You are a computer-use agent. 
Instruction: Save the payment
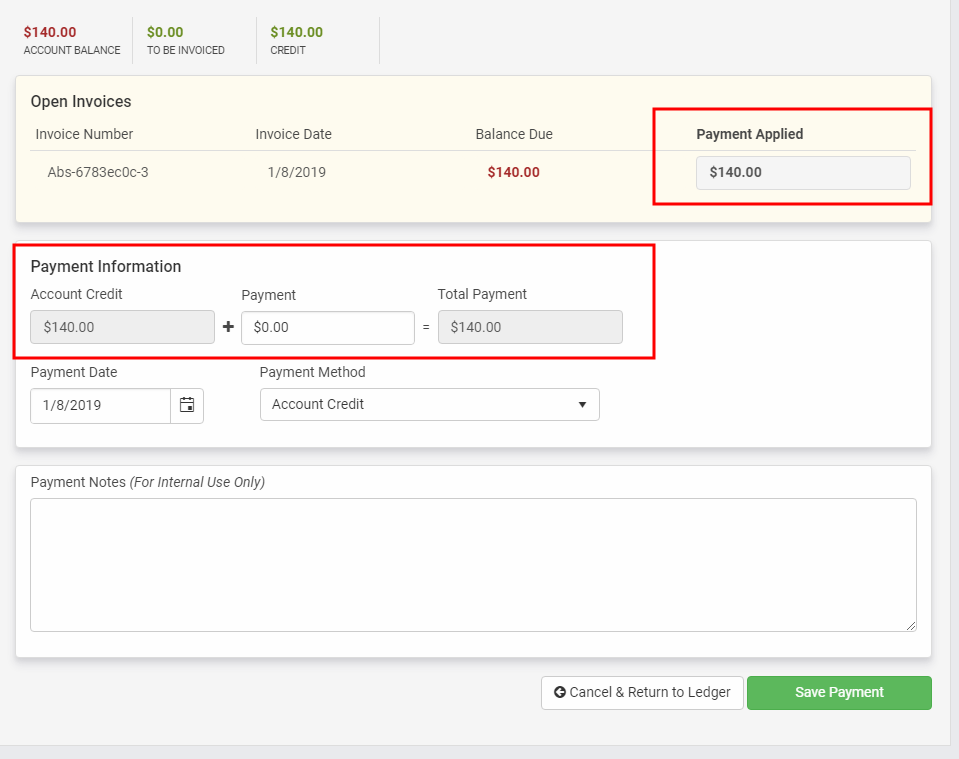click(x=839, y=692)
